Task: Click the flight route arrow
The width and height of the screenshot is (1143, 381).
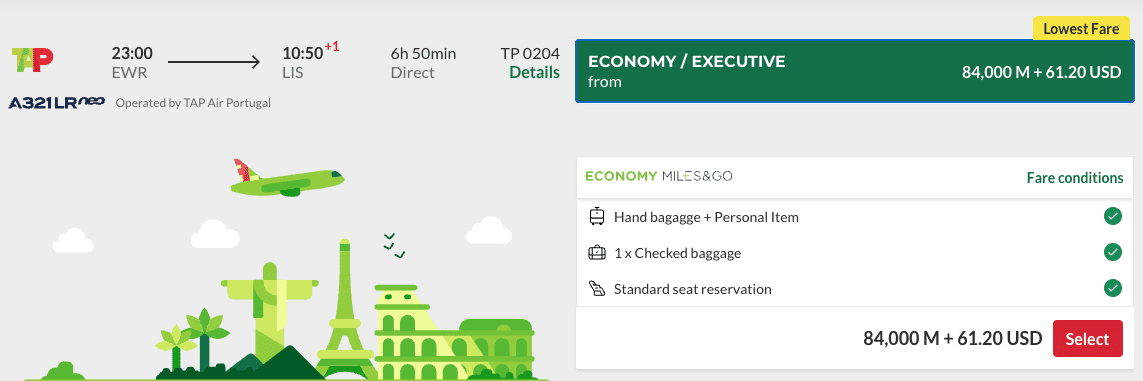Action: pyautogui.click(x=214, y=63)
